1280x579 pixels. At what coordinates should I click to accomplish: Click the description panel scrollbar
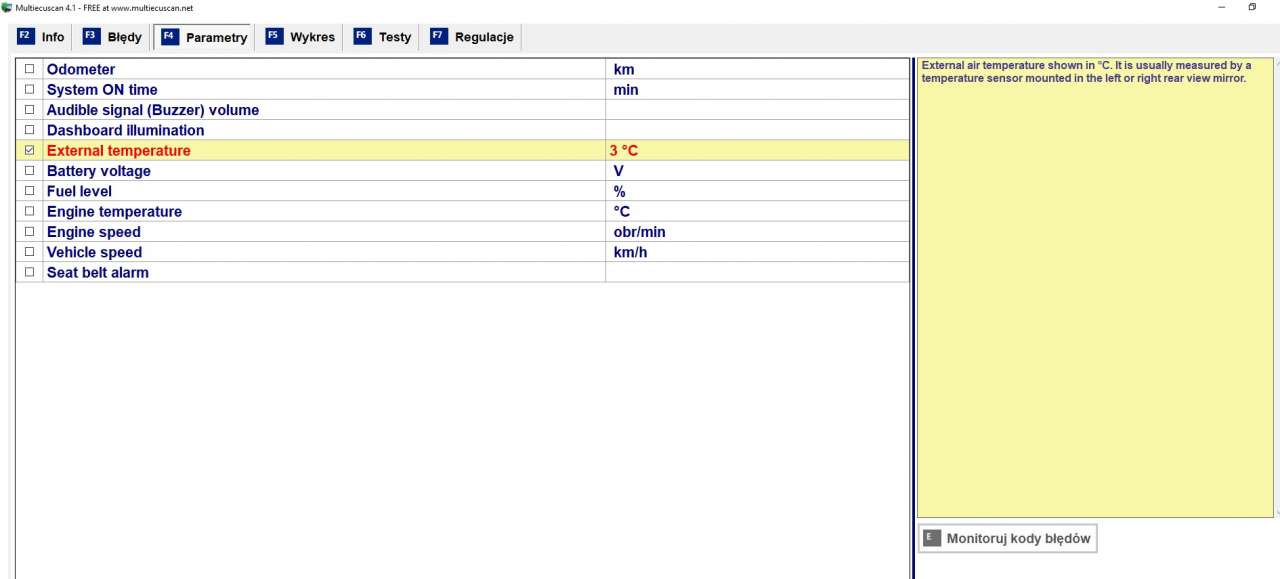click(x=1277, y=288)
